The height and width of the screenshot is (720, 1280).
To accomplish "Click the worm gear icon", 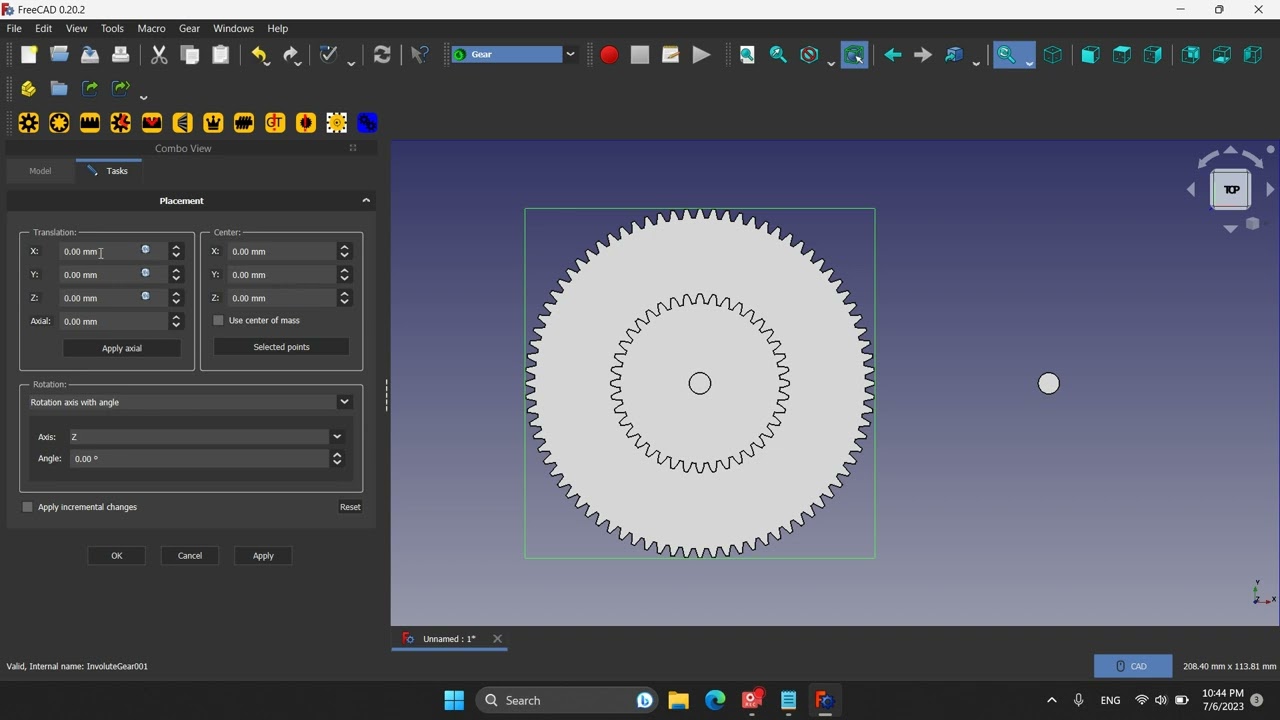I will pos(244,122).
